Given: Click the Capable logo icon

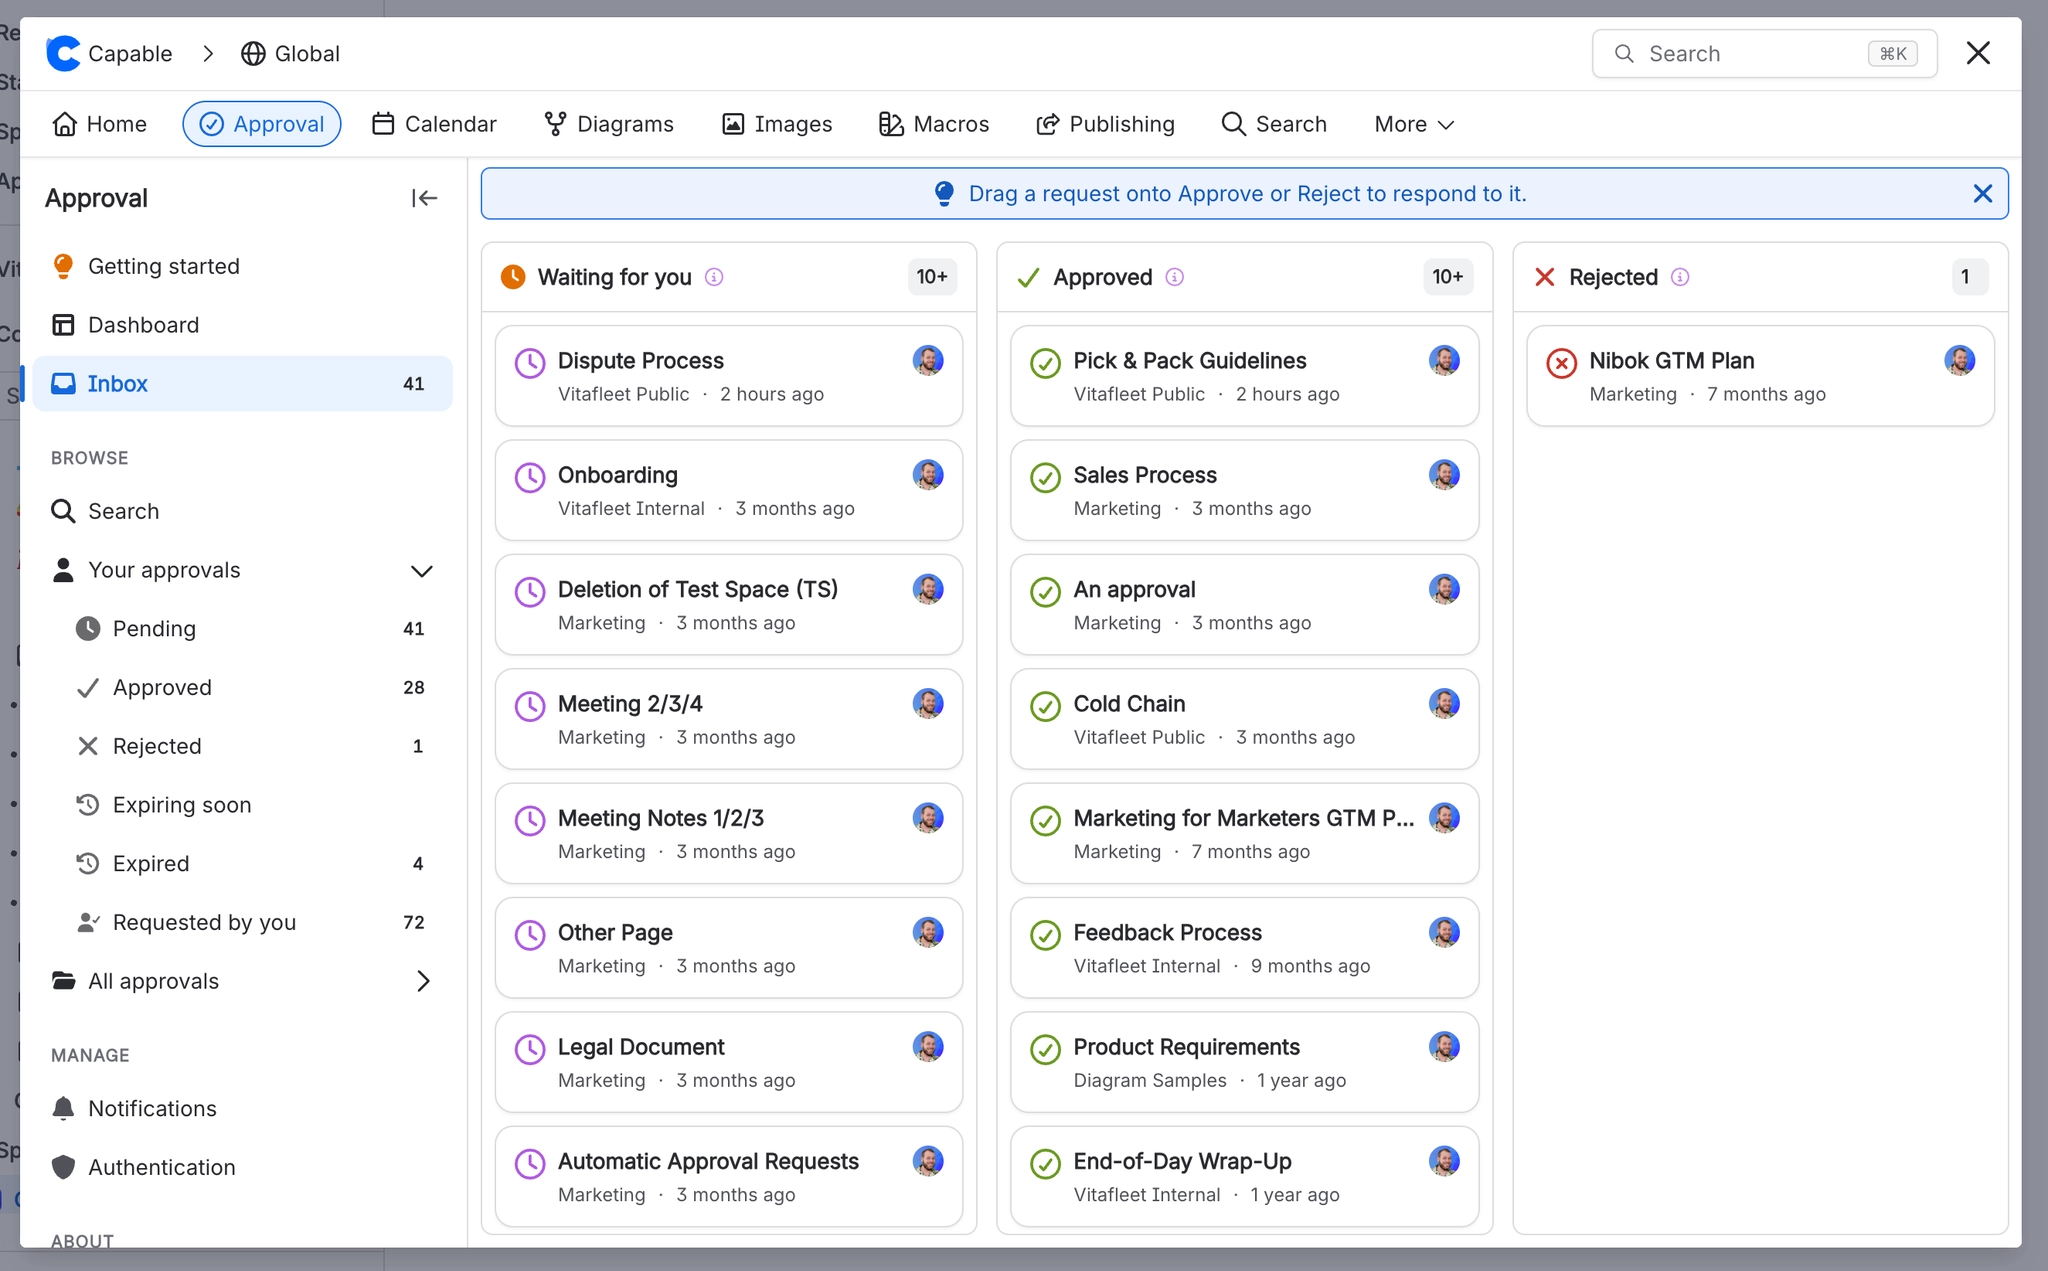Looking at the screenshot, I should coord(63,53).
